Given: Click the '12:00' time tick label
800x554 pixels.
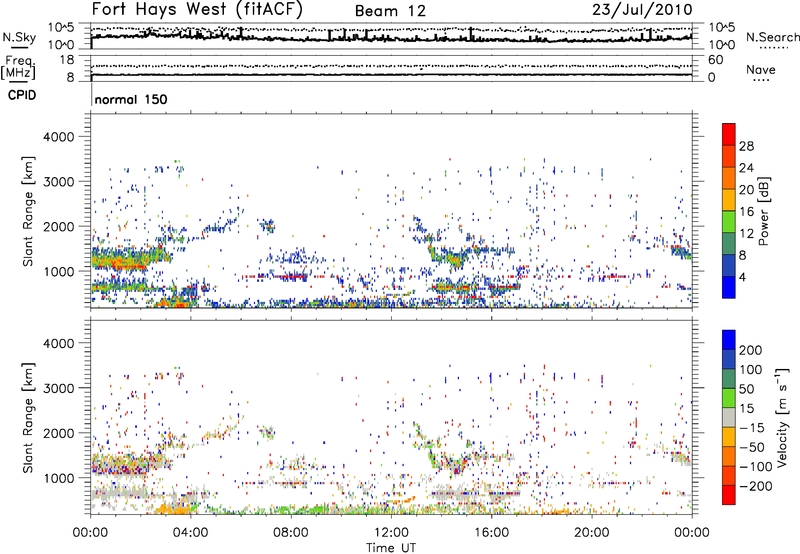Looking at the screenshot, I should tap(391, 533).
